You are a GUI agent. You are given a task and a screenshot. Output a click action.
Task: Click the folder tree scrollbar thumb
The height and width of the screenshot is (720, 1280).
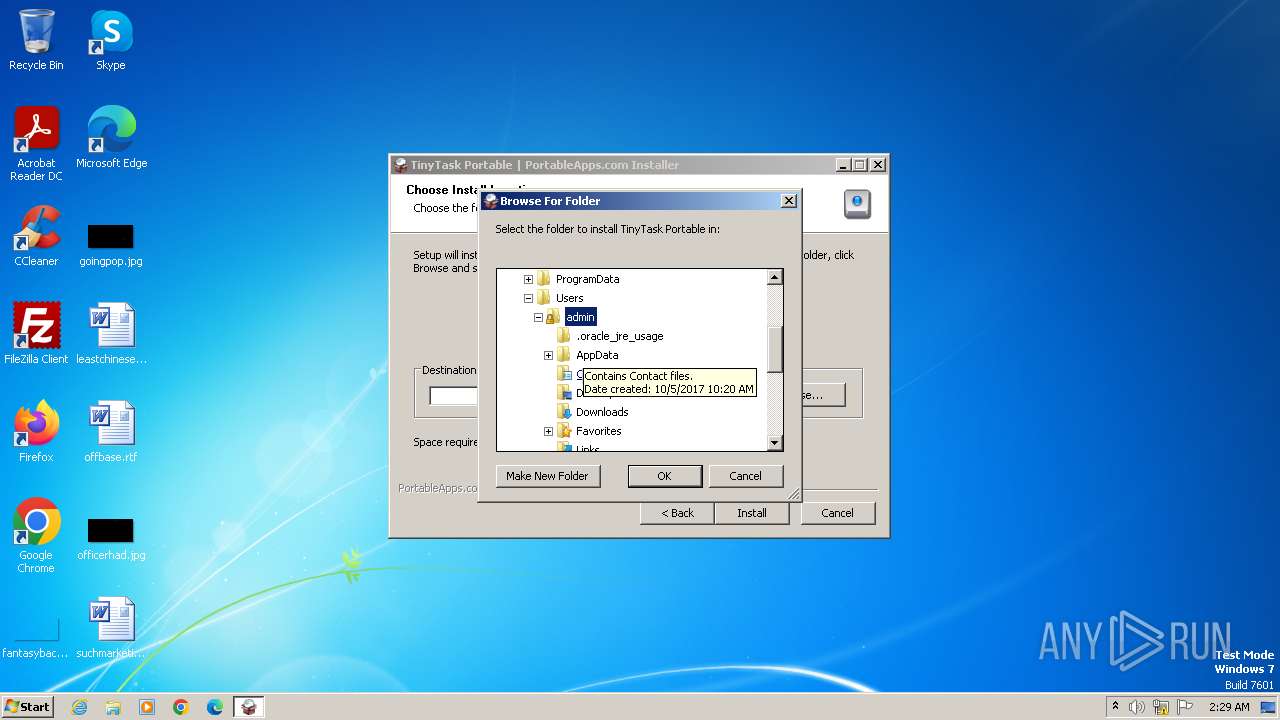(774, 349)
